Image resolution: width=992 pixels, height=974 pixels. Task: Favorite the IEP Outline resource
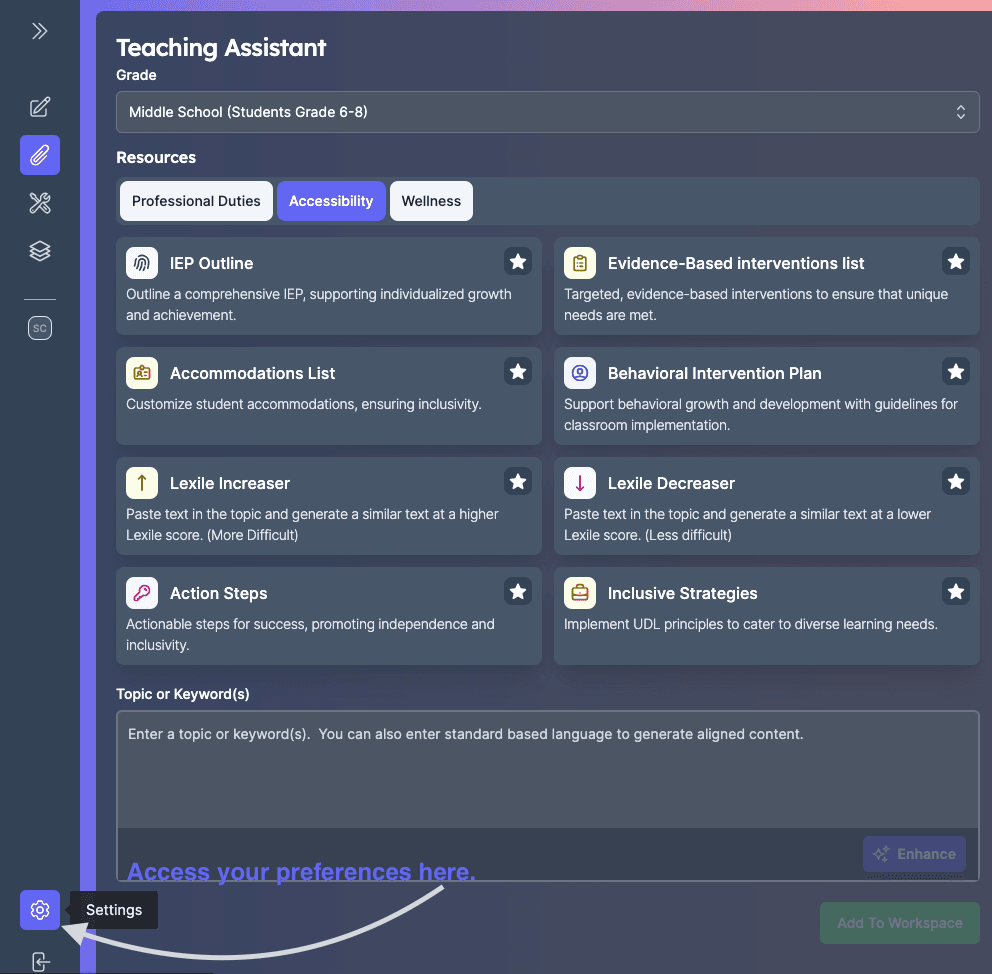[518, 261]
